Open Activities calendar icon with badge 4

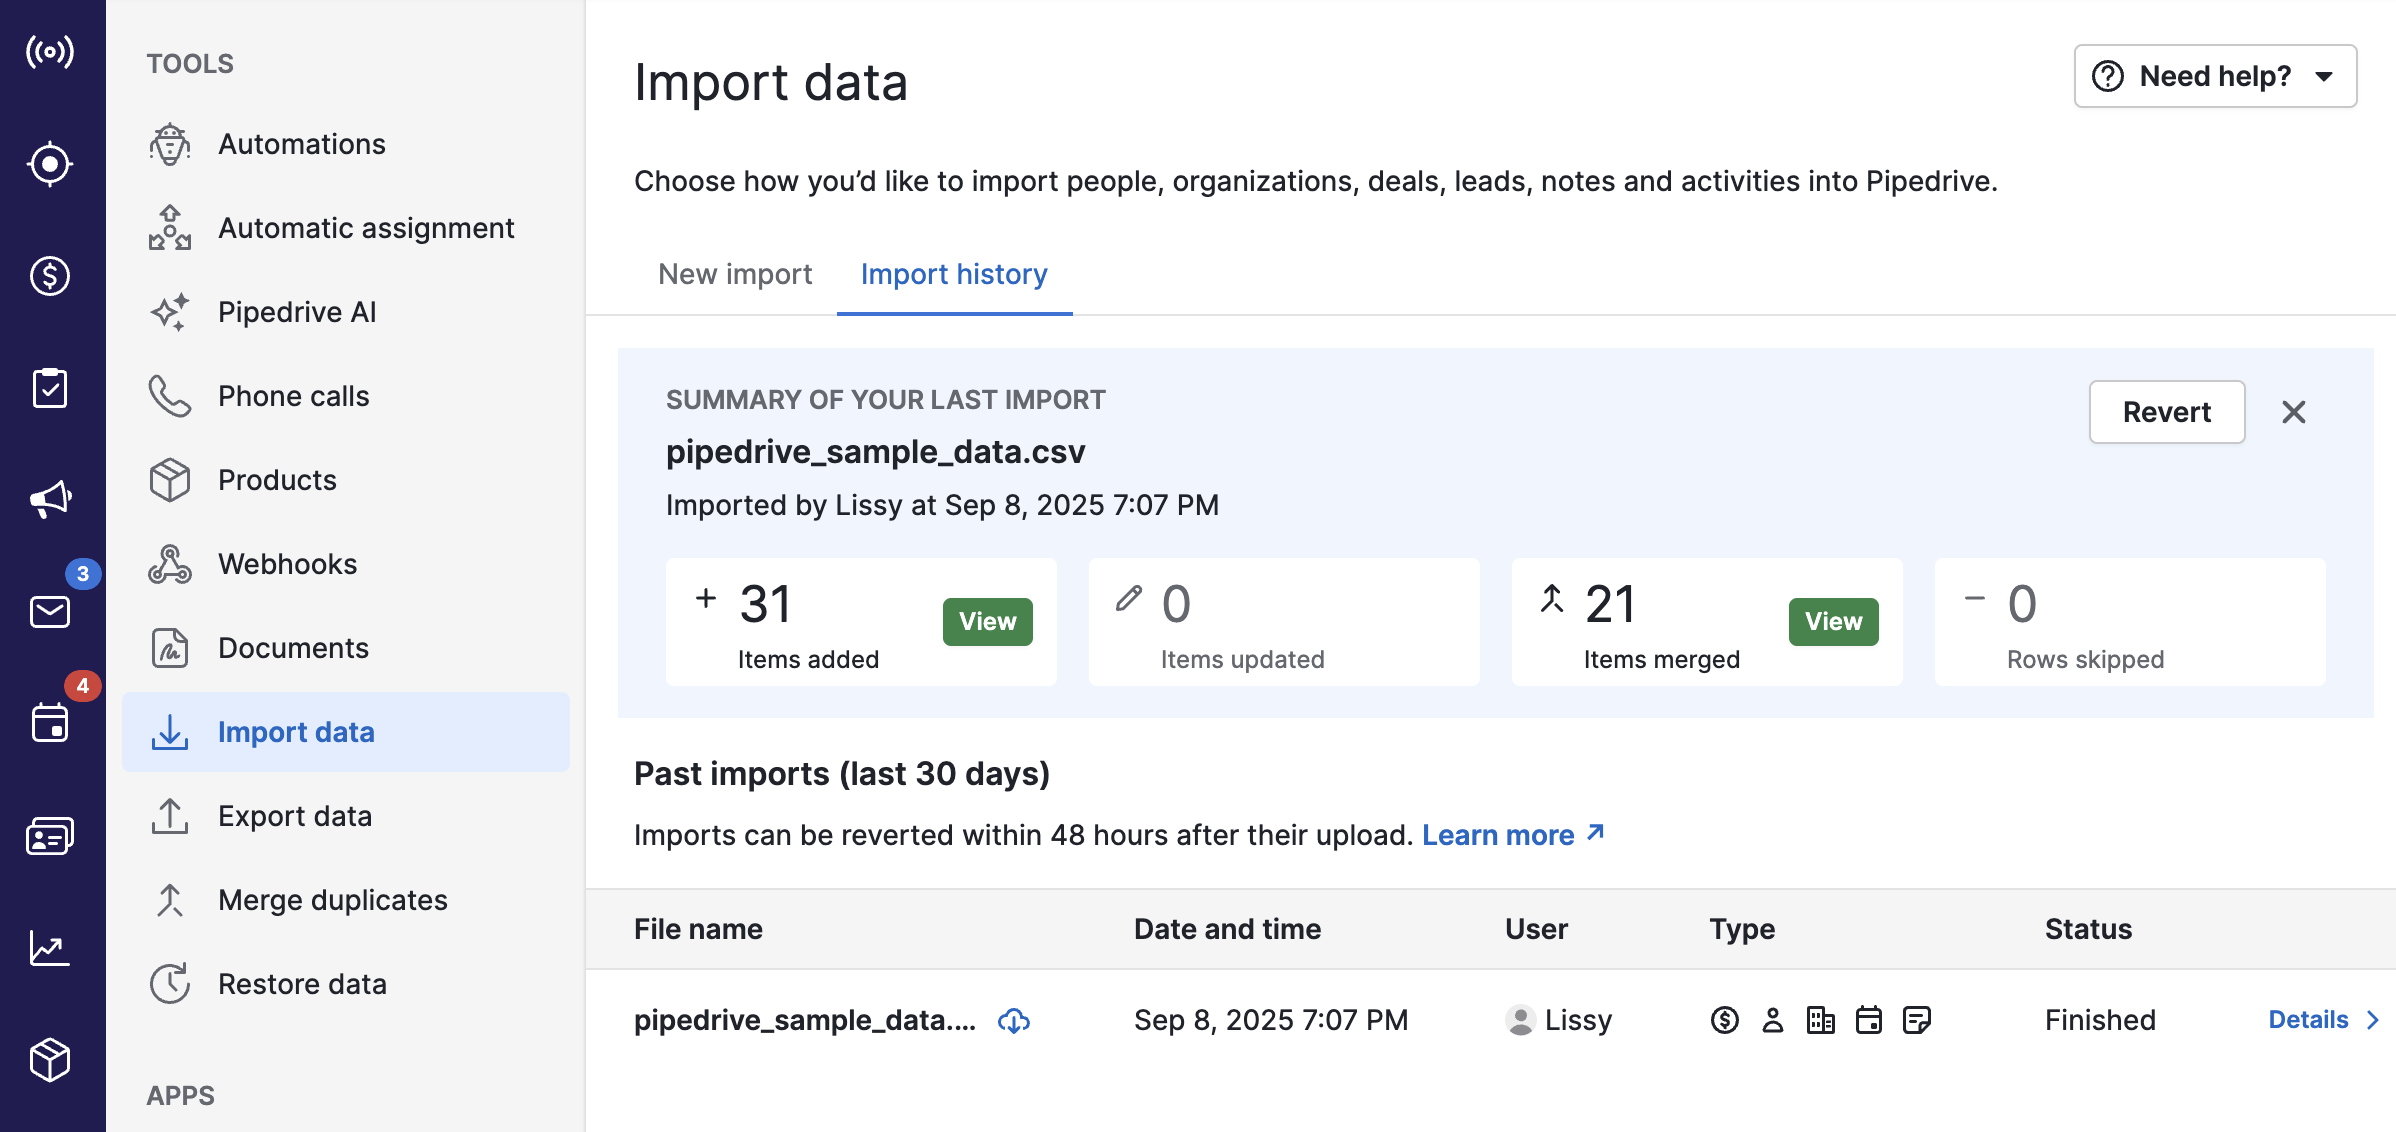pyautogui.click(x=50, y=723)
